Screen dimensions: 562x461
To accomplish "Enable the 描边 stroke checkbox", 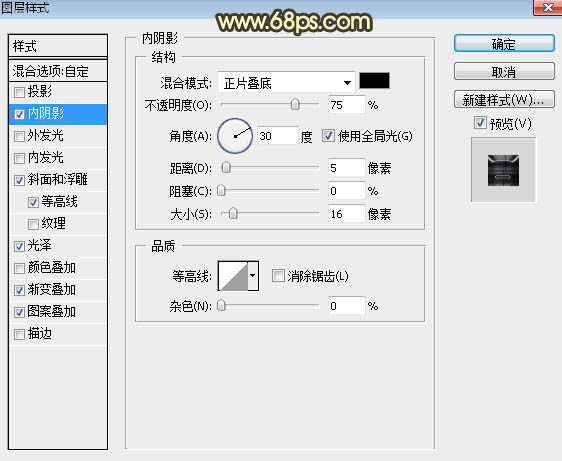I will coord(19,334).
